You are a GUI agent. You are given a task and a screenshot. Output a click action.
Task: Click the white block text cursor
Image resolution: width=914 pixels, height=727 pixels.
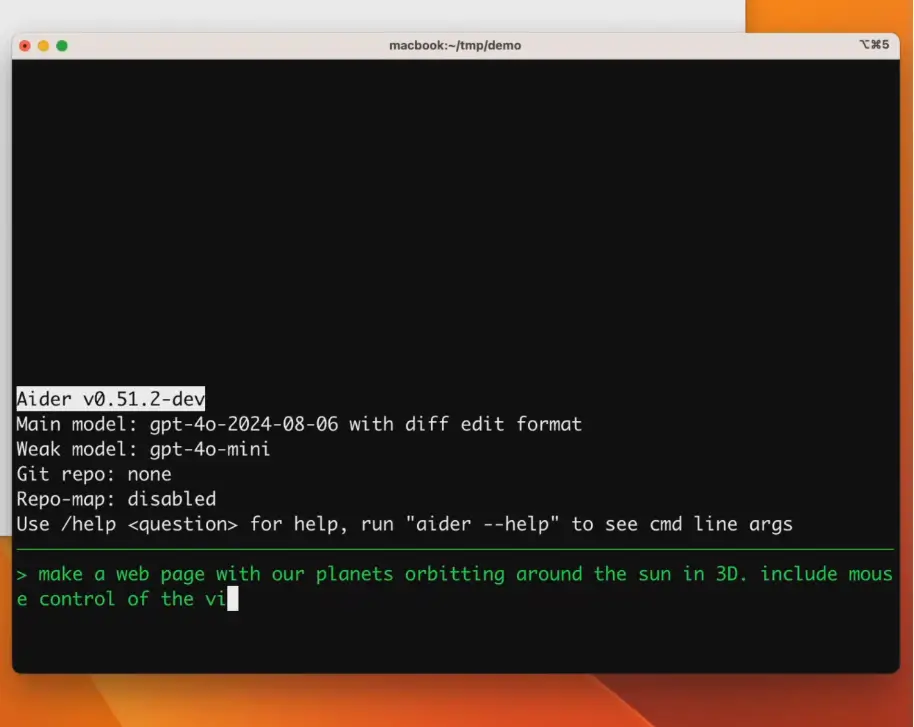pos(233,599)
